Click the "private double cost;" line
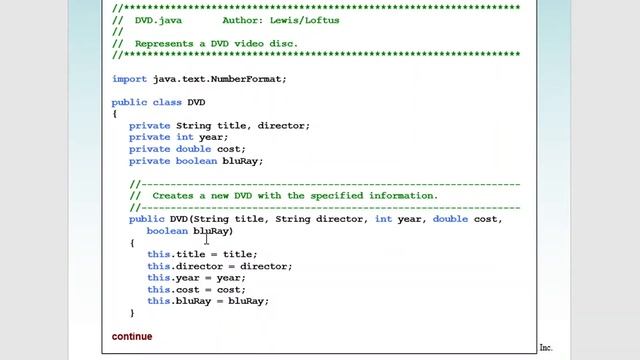 pos(187,149)
